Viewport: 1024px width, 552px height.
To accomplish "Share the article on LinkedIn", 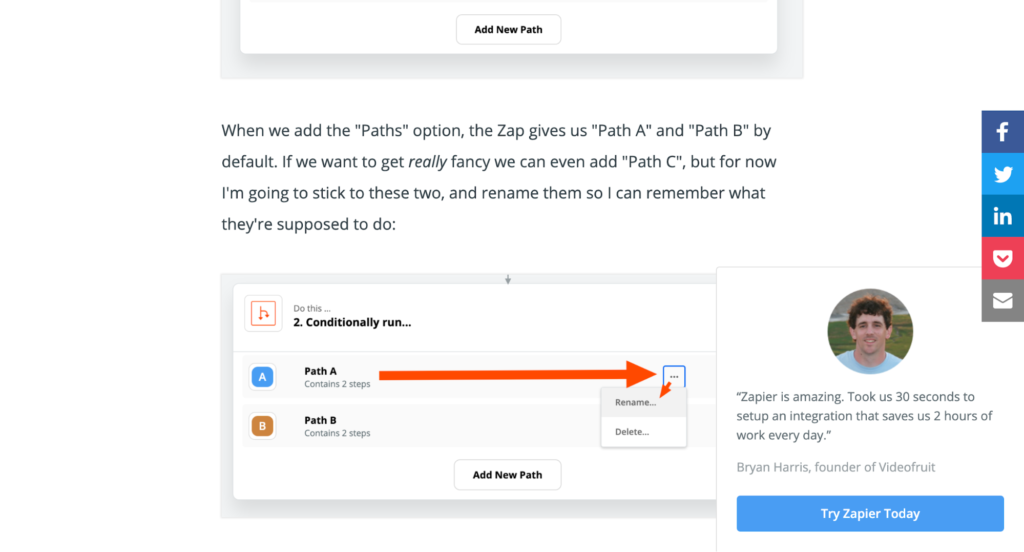I will (x=1002, y=216).
